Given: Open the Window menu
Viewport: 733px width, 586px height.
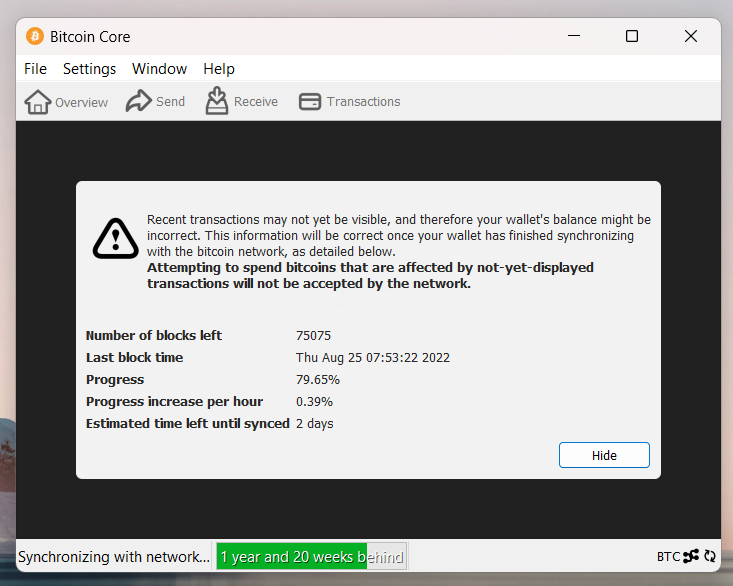Looking at the screenshot, I should 159,69.
